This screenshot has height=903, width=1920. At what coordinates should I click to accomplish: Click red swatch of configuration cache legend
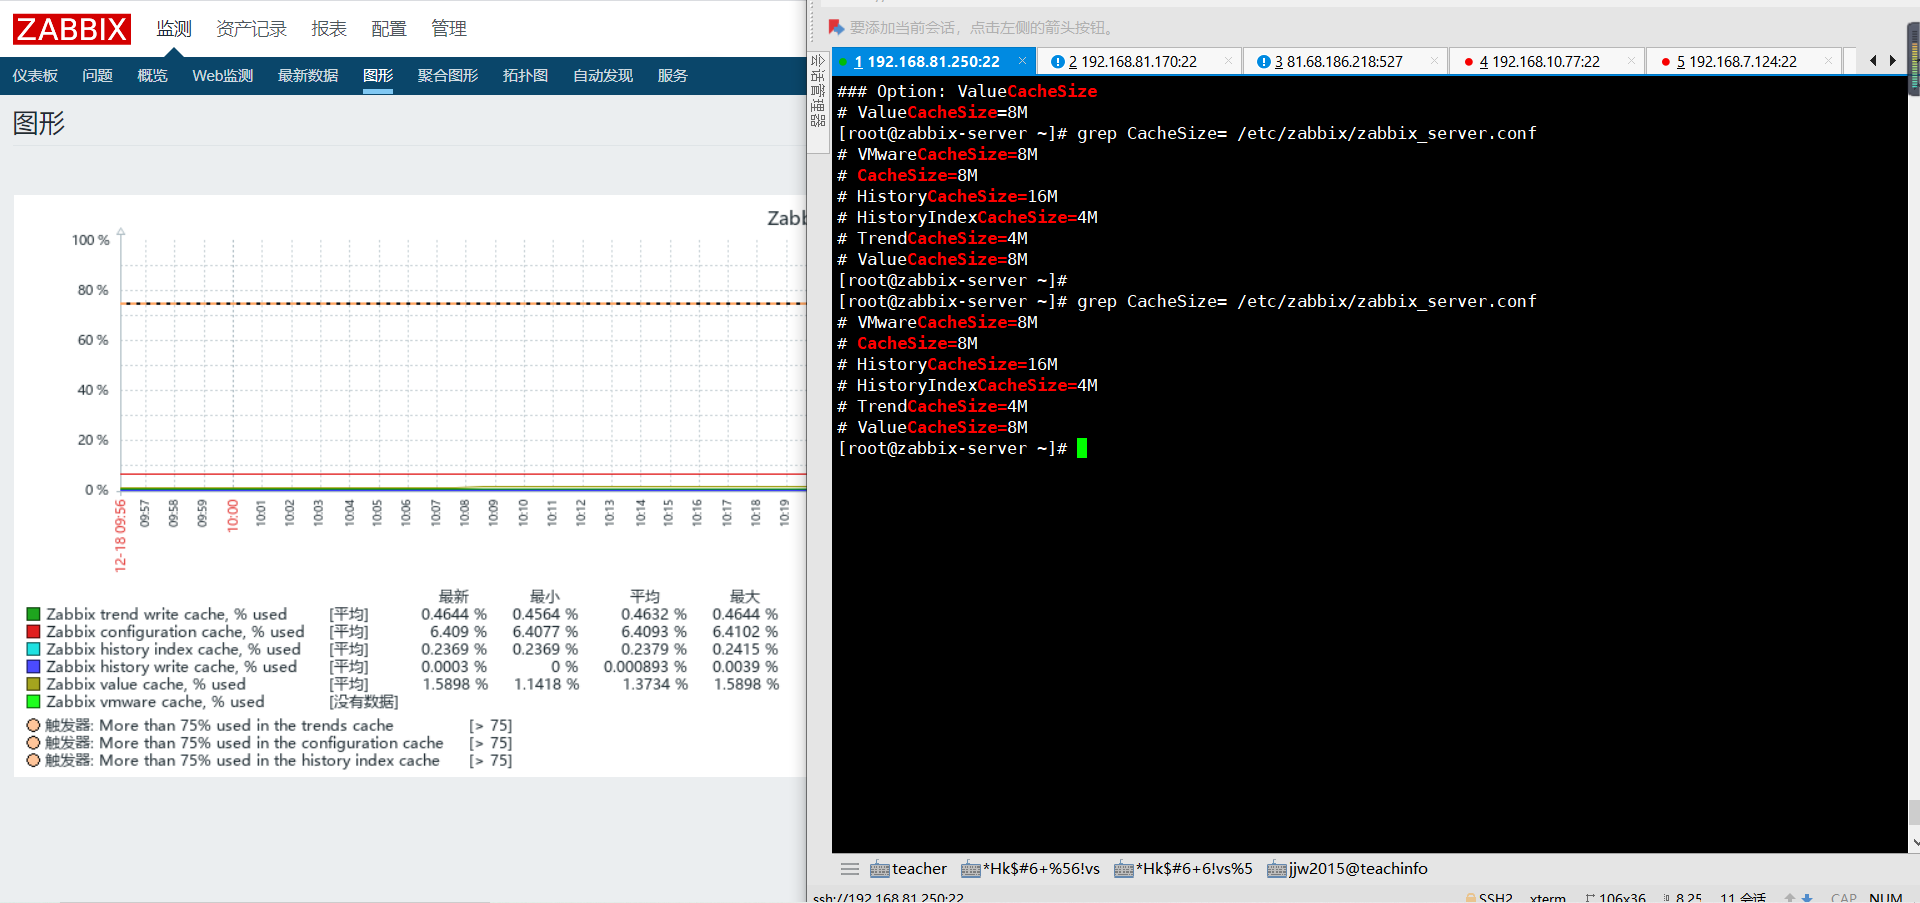click(33, 632)
